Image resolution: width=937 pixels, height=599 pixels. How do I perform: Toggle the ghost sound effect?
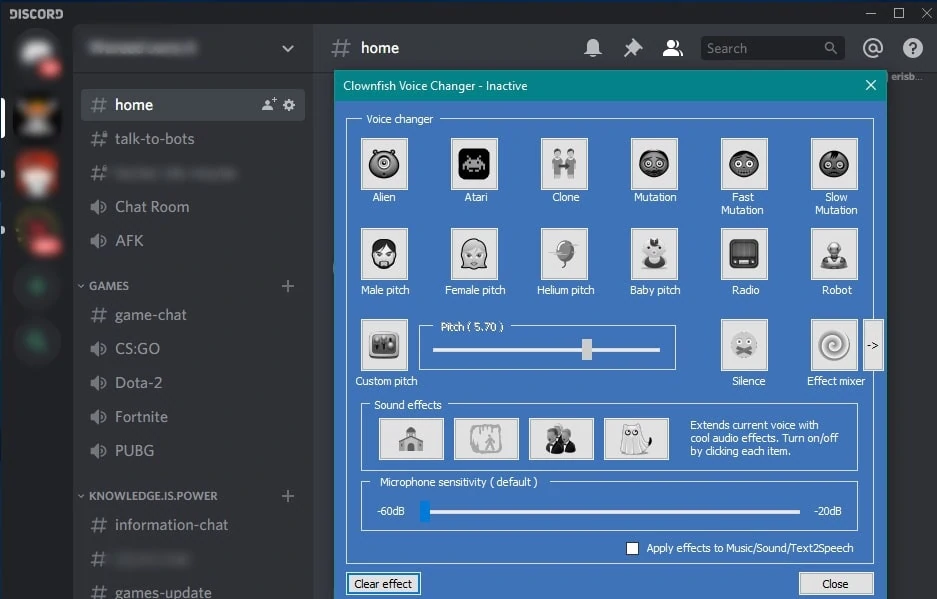[x=636, y=439]
